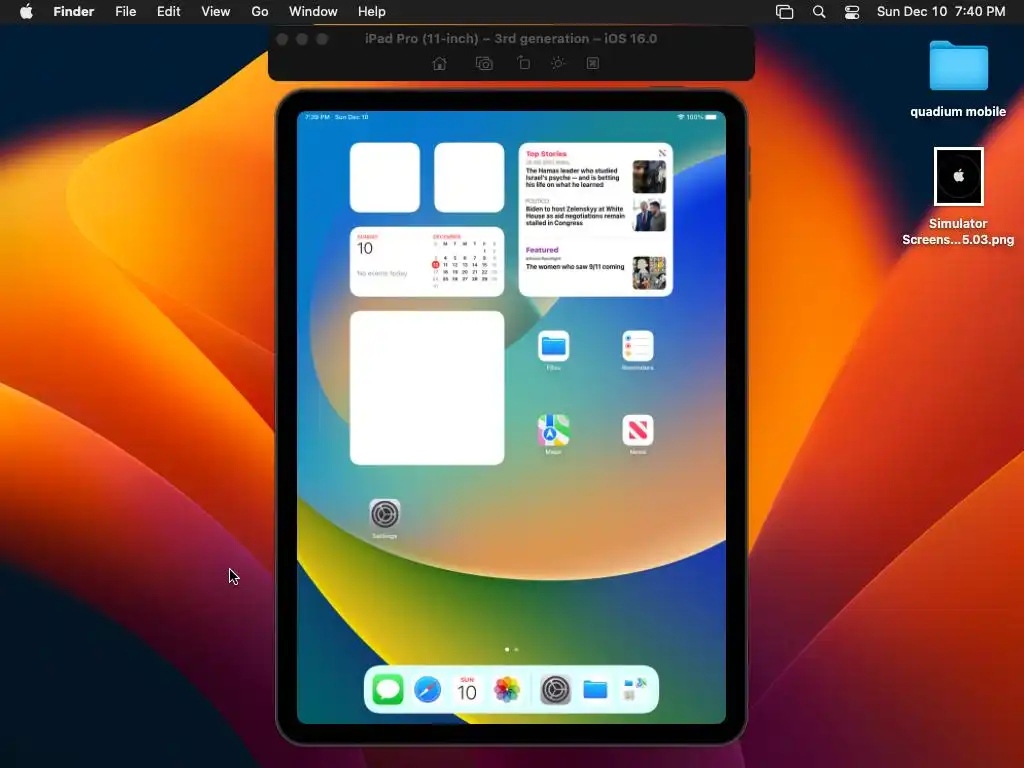
Task: Click the simulator window title iPad Pro
Action: [x=511, y=39]
